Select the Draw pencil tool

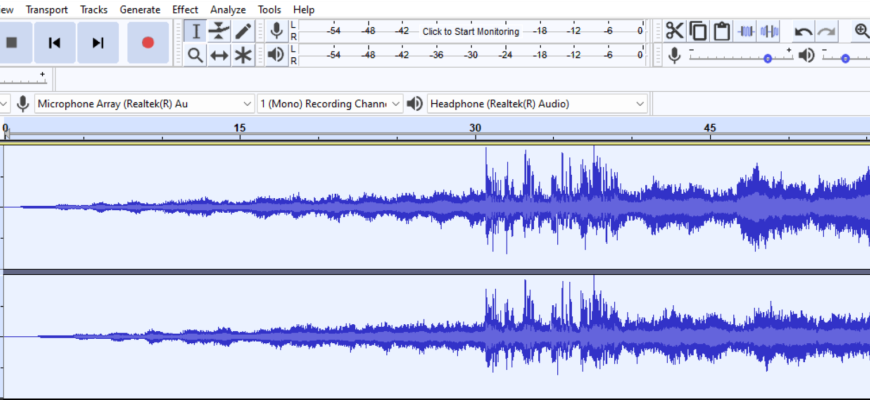[243, 31]
